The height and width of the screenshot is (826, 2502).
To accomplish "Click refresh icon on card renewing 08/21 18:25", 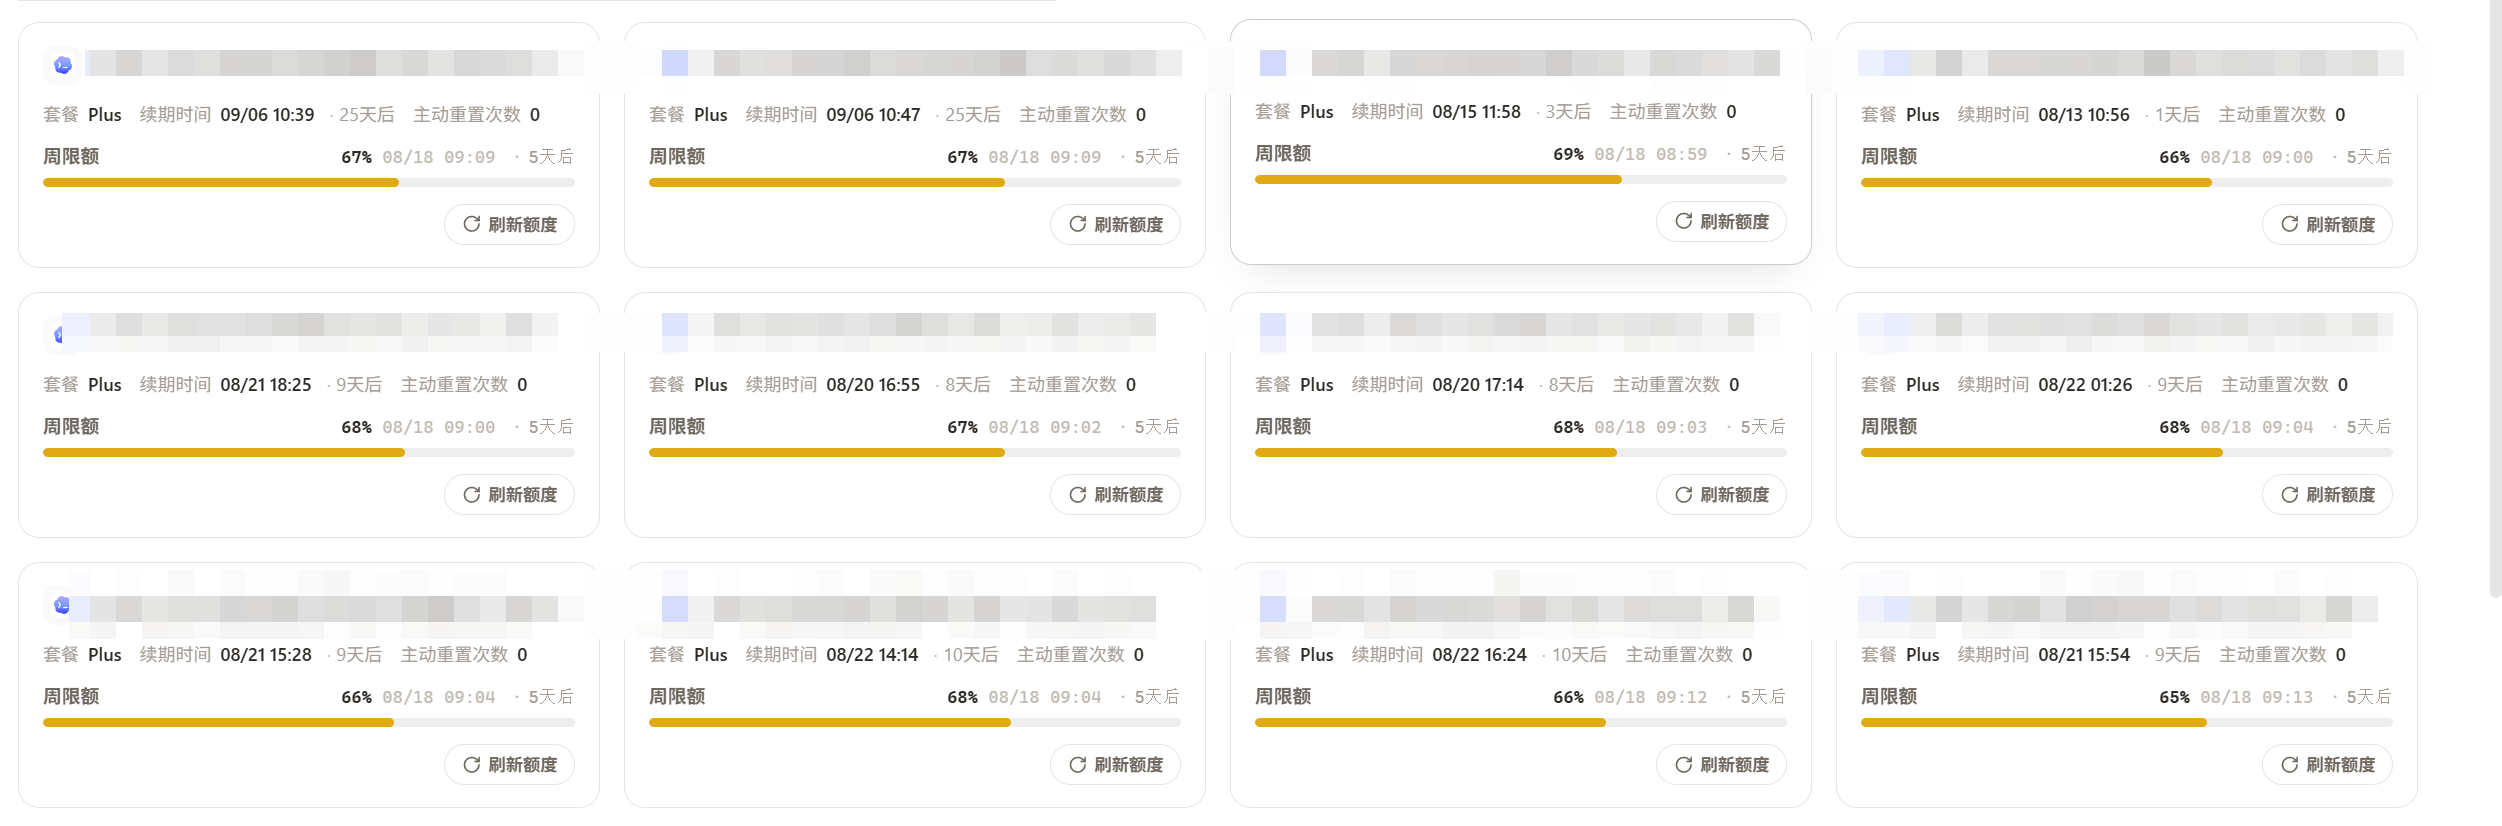I will (x=471, y=494).
